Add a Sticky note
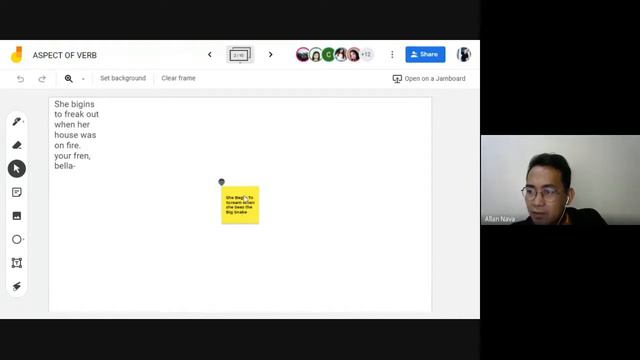The height and width of the screenshot is (360, 640). 17,192
